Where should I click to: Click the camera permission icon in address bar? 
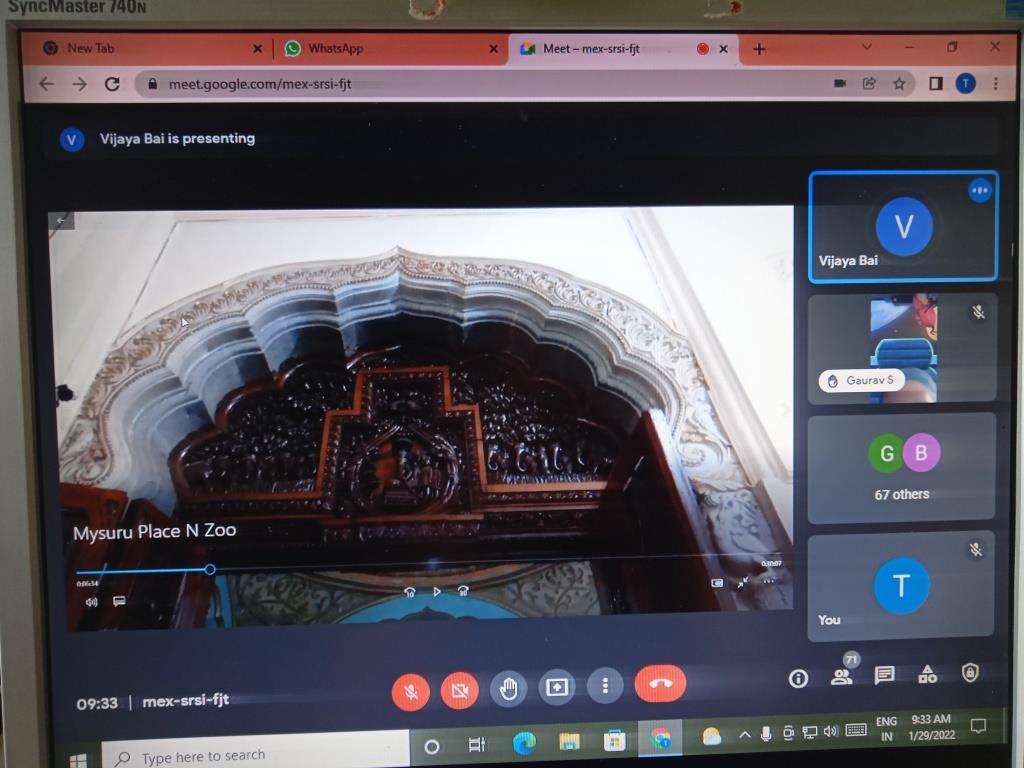[840, 84]
